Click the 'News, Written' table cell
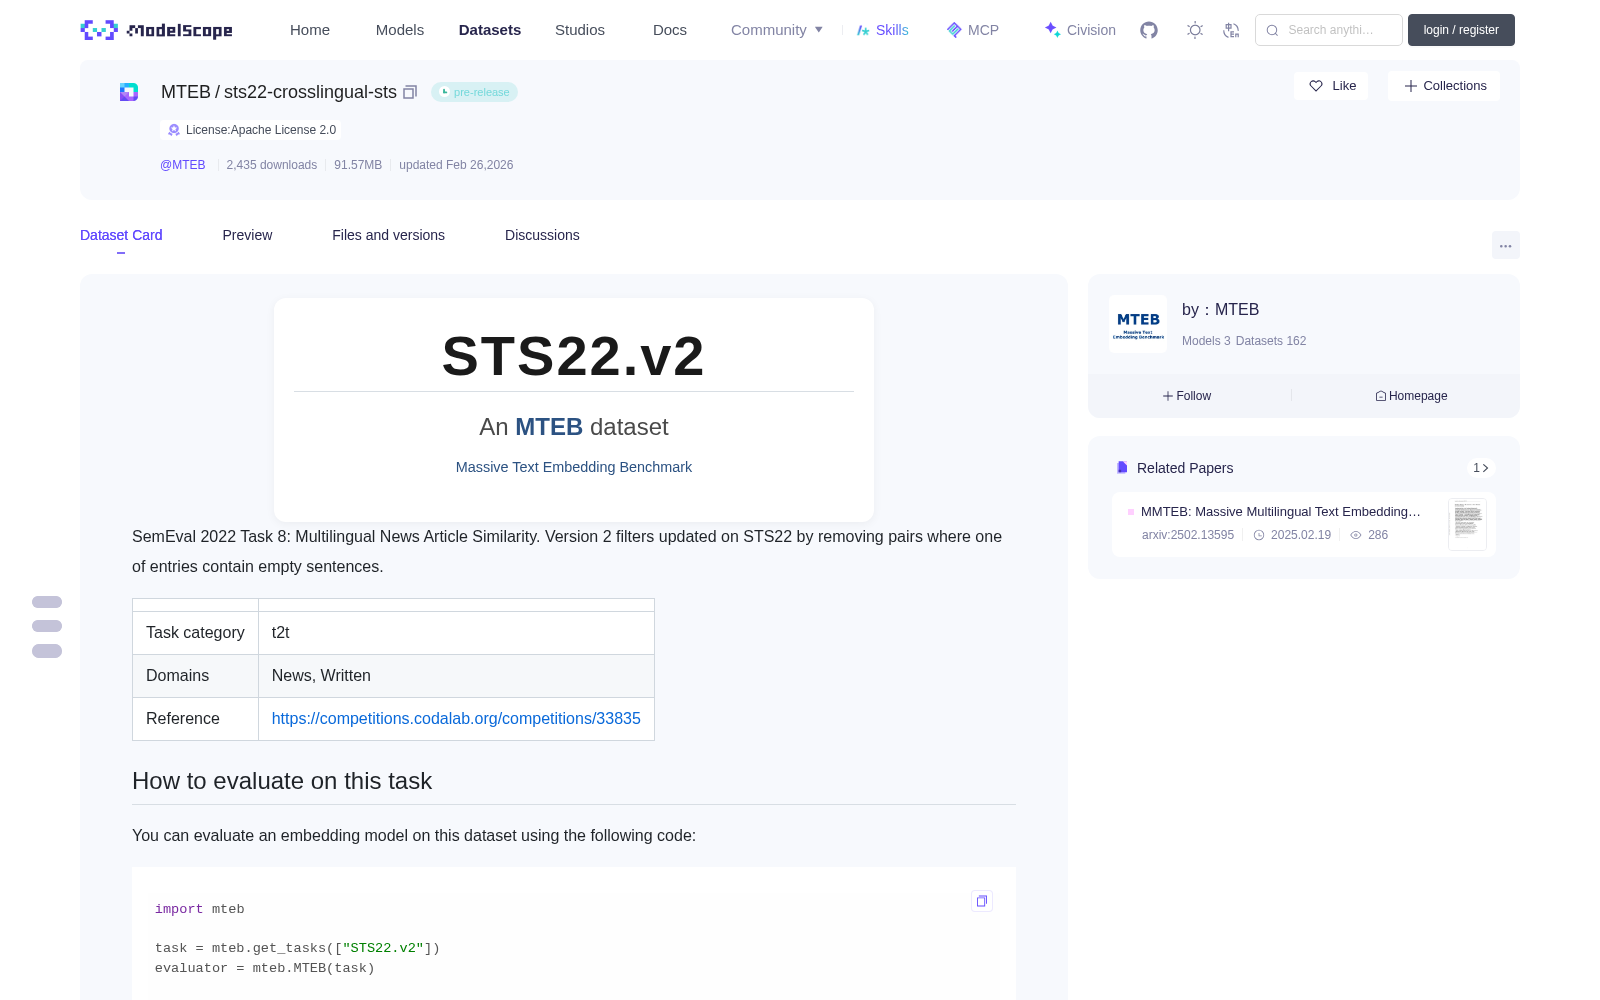The width and height of the screenshot is (1600, 1000). click(x=456, y=676)
